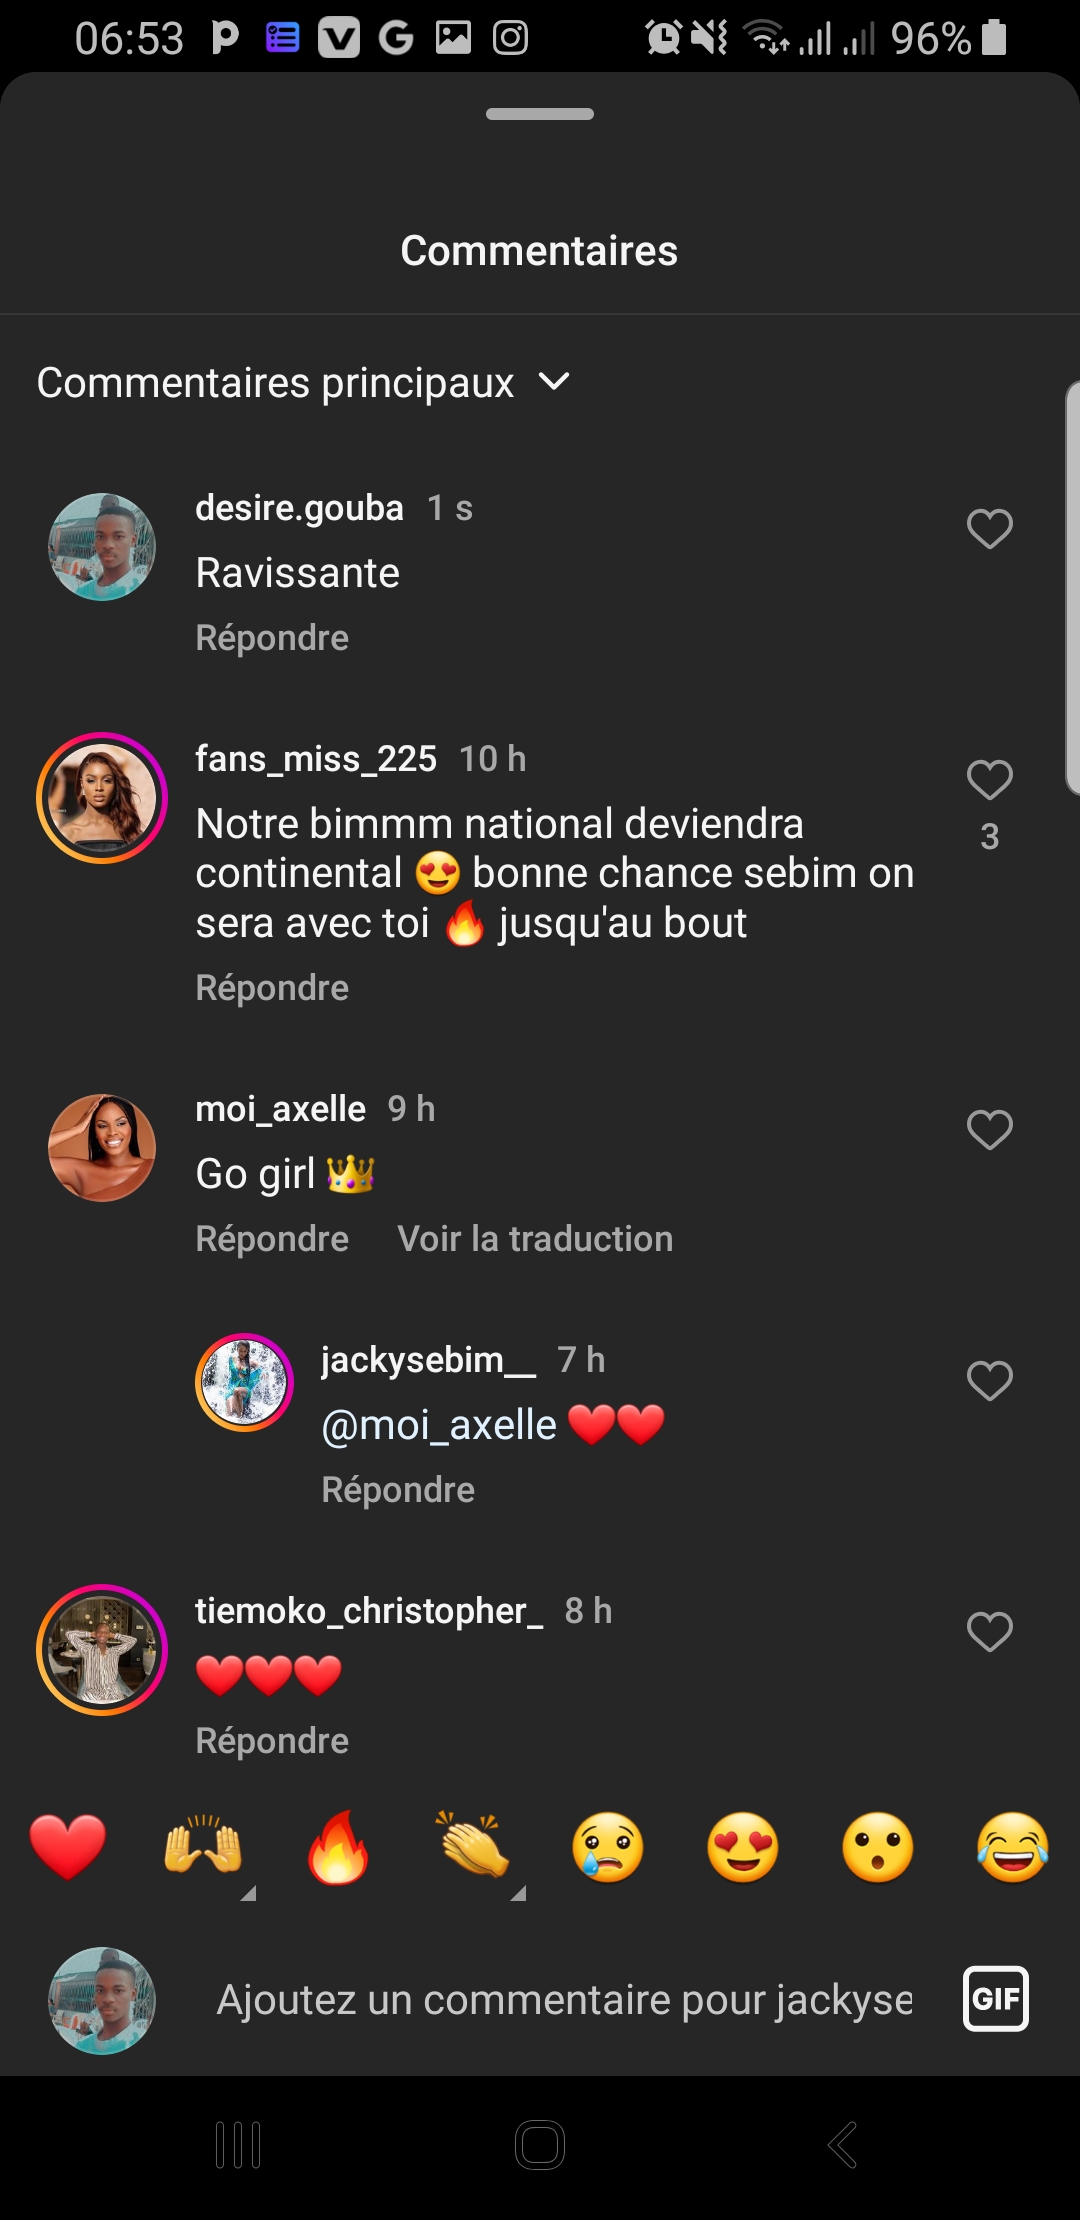Select the heart-eyes emoji reaction
Image resolution: width=1080 pixels, height=2220 pixels.
click(x=743, y=1846)
